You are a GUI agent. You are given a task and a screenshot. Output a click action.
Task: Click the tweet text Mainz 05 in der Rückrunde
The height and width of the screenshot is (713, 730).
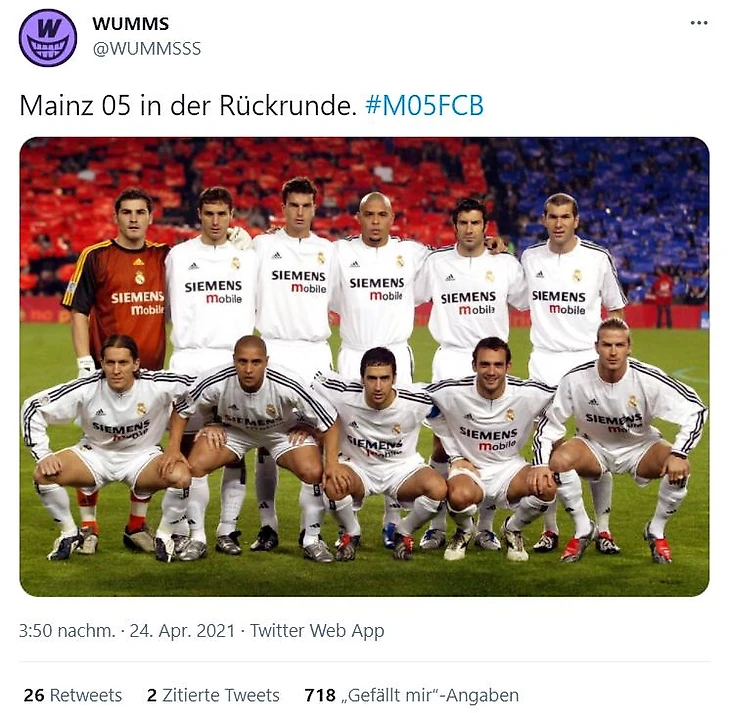pyautogui.click(x=188, y=105)
